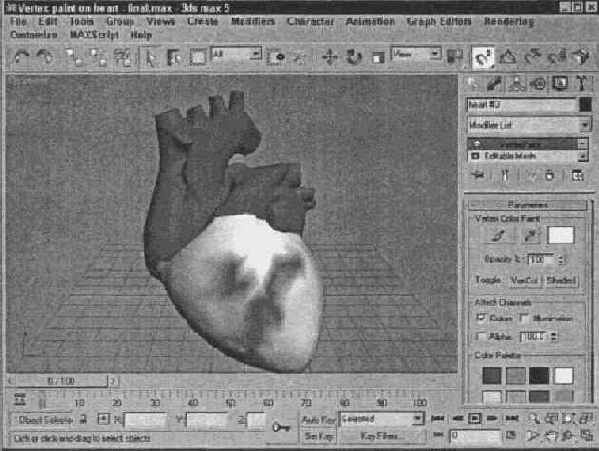Screen dimensions: 599x451
Task: Select the vertex Paint brush button
Action: pyautogui.click(x=498, y=236)
